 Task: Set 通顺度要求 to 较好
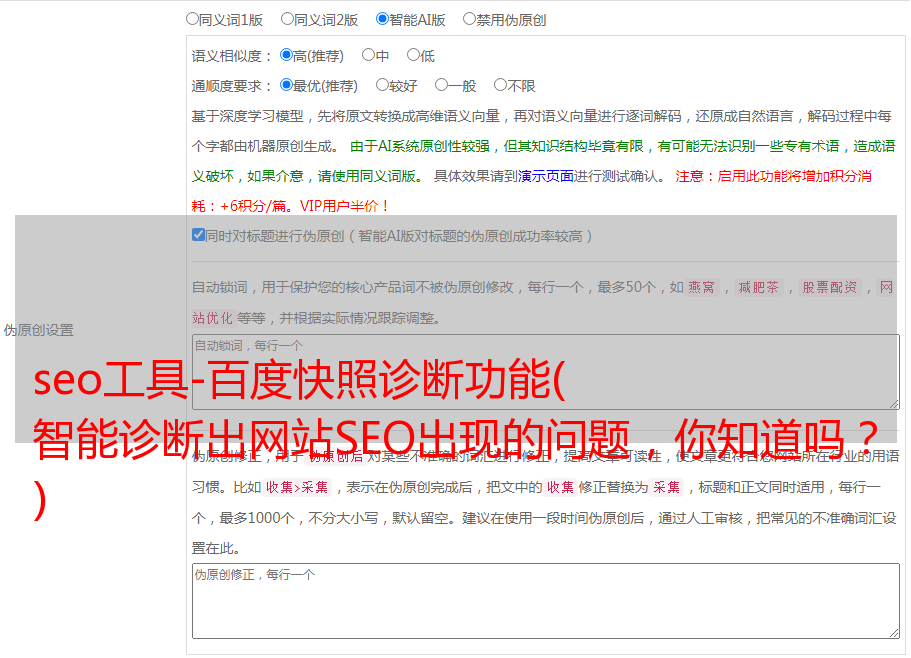click(382, 85)
